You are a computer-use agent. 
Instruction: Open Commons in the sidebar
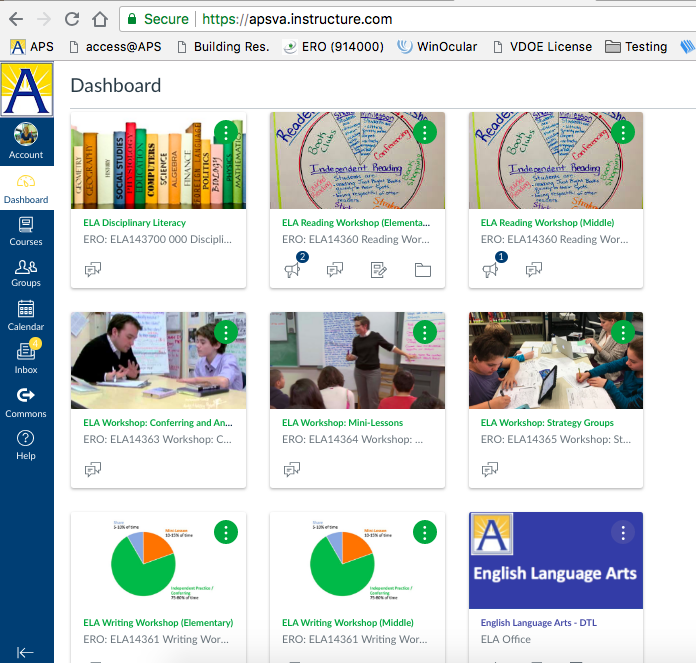click(26, 403)
